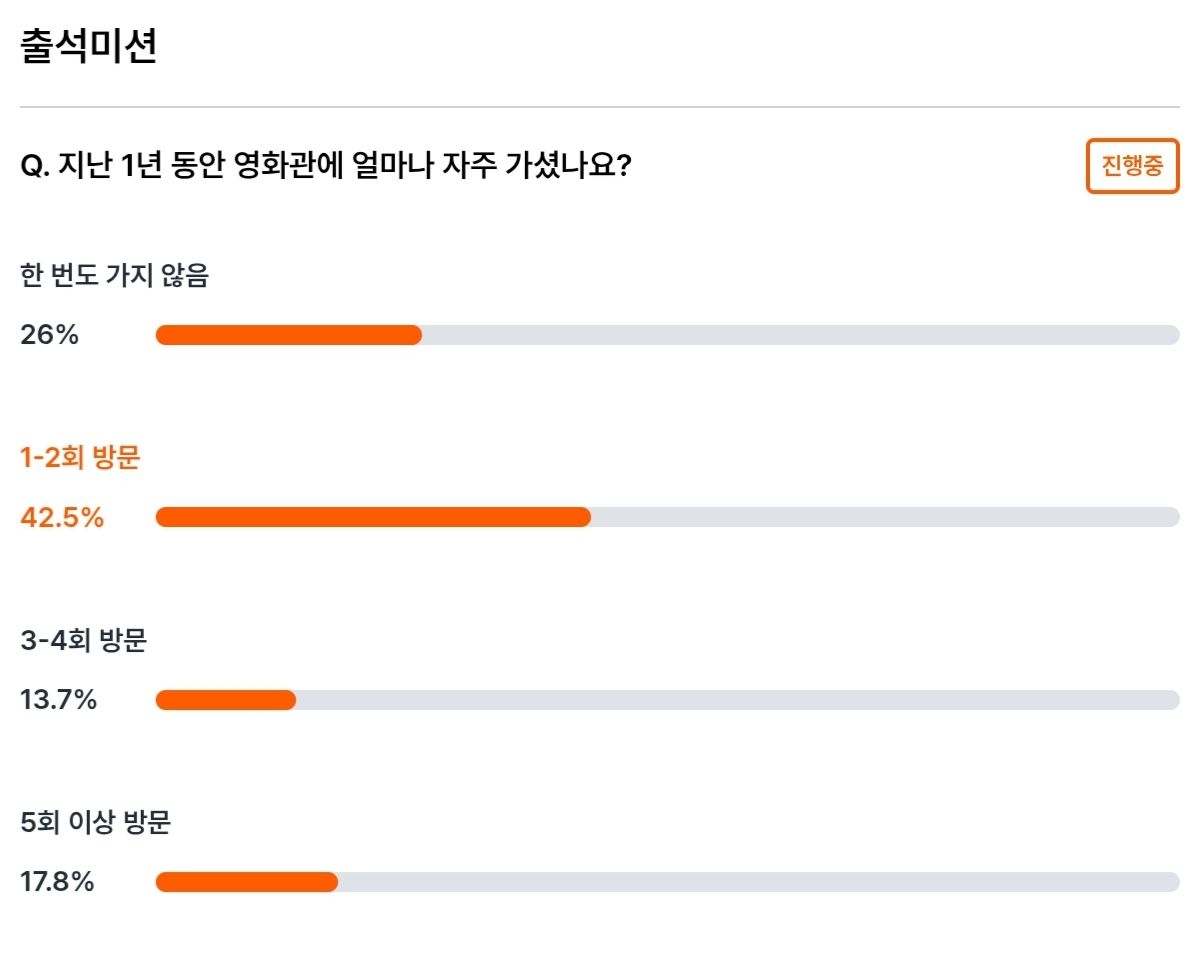The image size is (1200, 956).
Task: Select the 5회 이상 방문 option
Action: (x=96, y=824)
